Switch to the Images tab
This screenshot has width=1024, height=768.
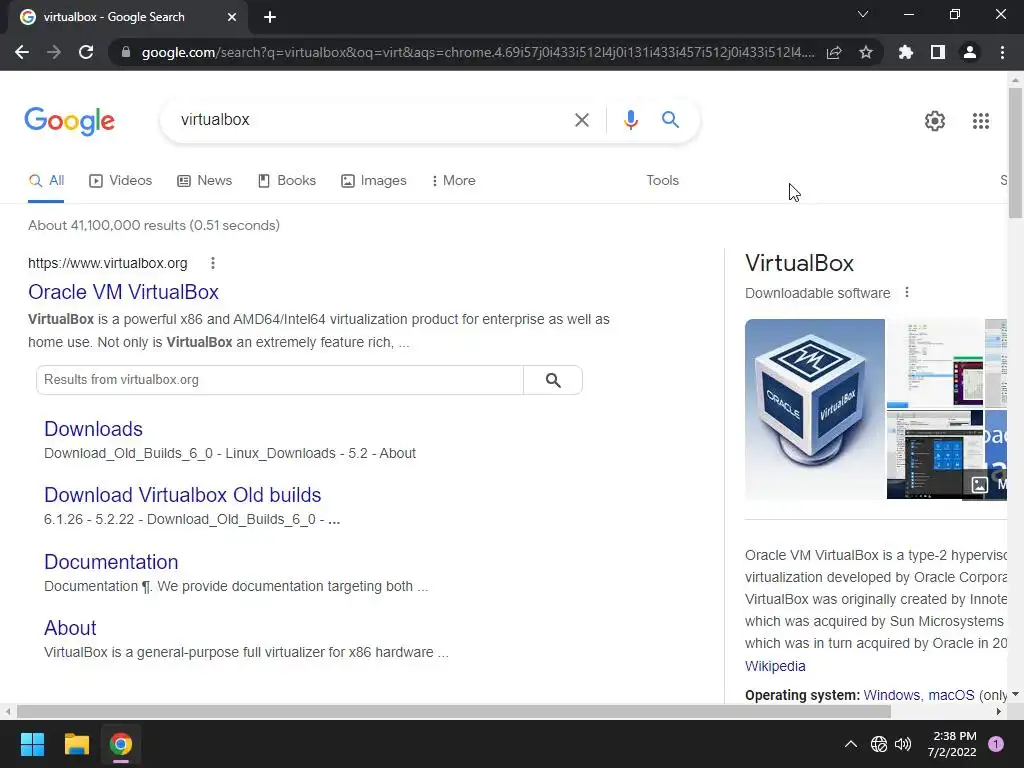click(x=374, y=181)
